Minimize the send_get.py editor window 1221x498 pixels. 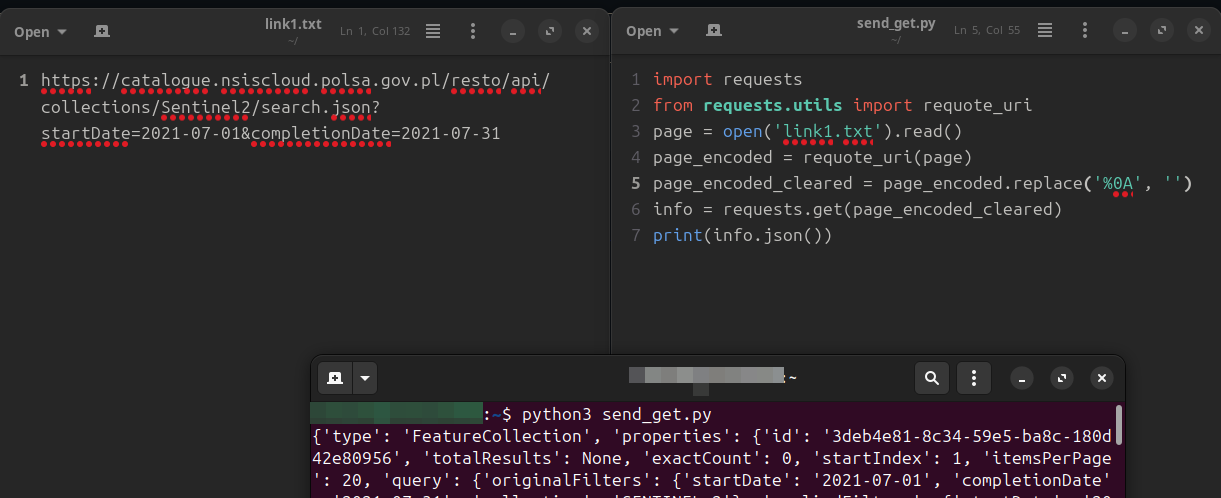tap(1124, 31)
